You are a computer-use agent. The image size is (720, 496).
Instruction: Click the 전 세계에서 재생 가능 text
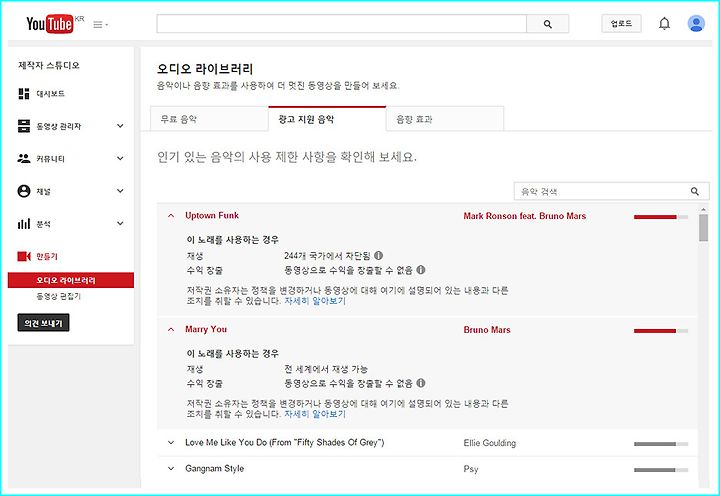326,369
